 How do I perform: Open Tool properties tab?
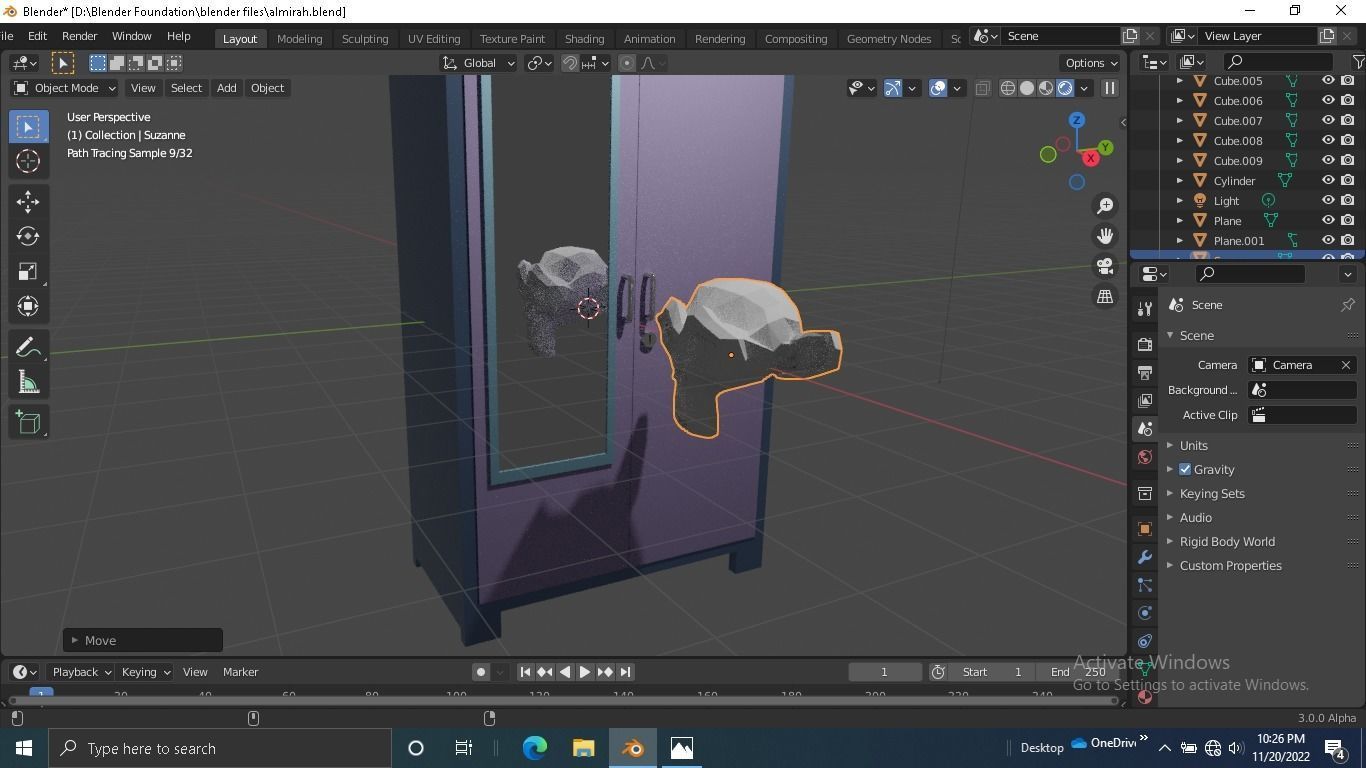pos(1145,309)
